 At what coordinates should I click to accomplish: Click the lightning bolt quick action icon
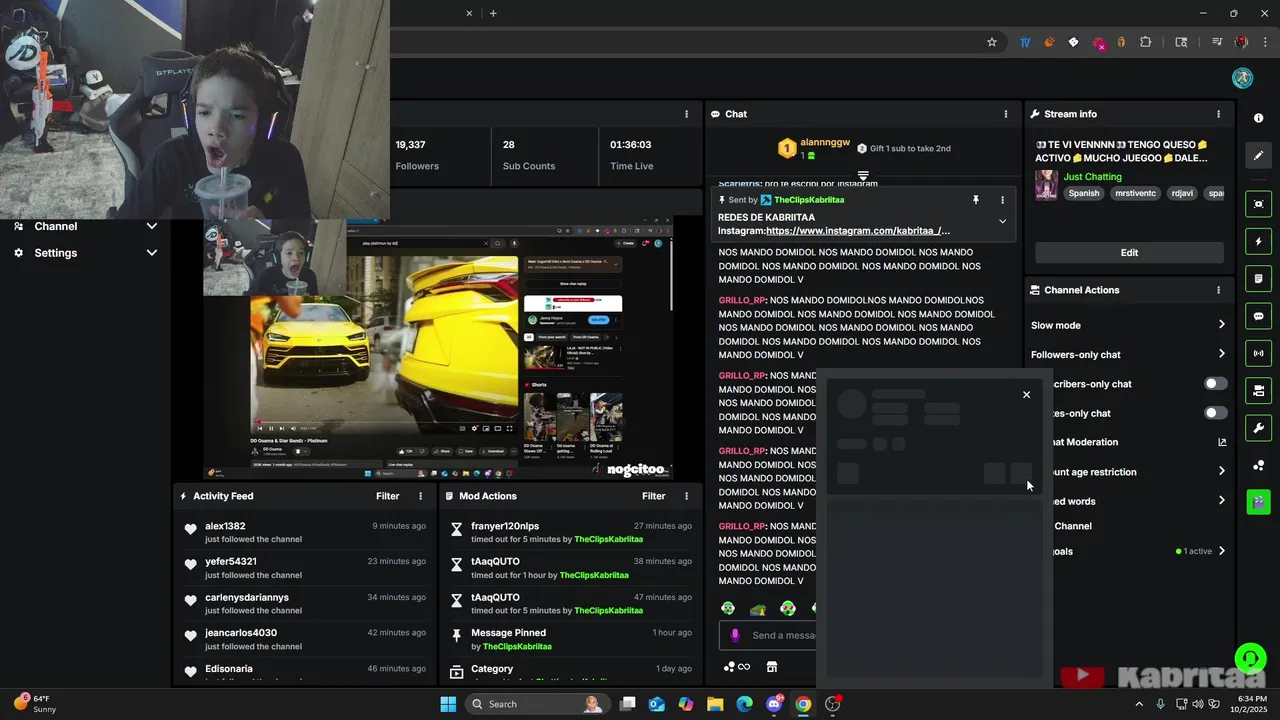1258,241
